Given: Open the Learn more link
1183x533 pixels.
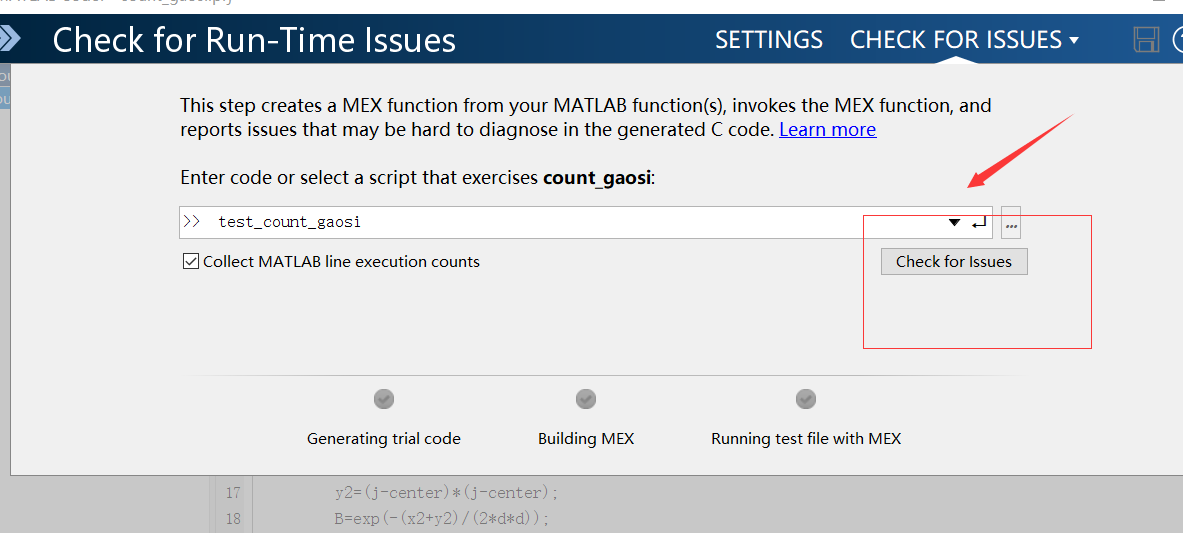Looking at the screenshot, I should point(827,129).
